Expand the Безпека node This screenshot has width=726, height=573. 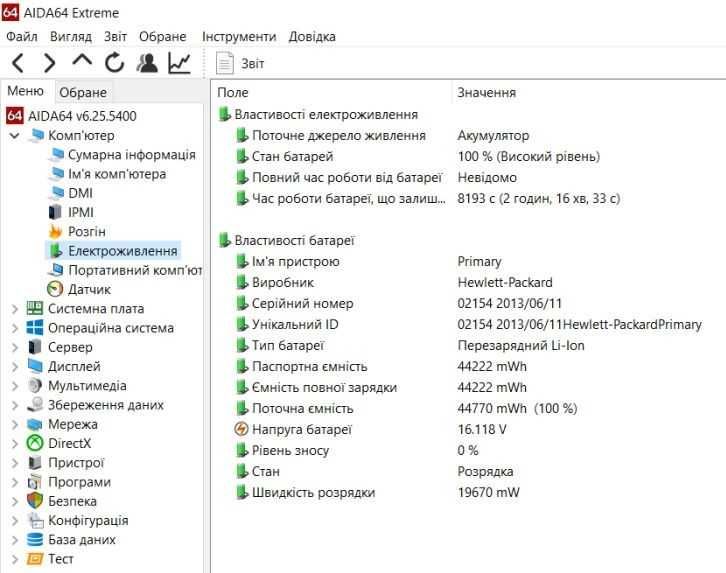[x=14, y=501]
